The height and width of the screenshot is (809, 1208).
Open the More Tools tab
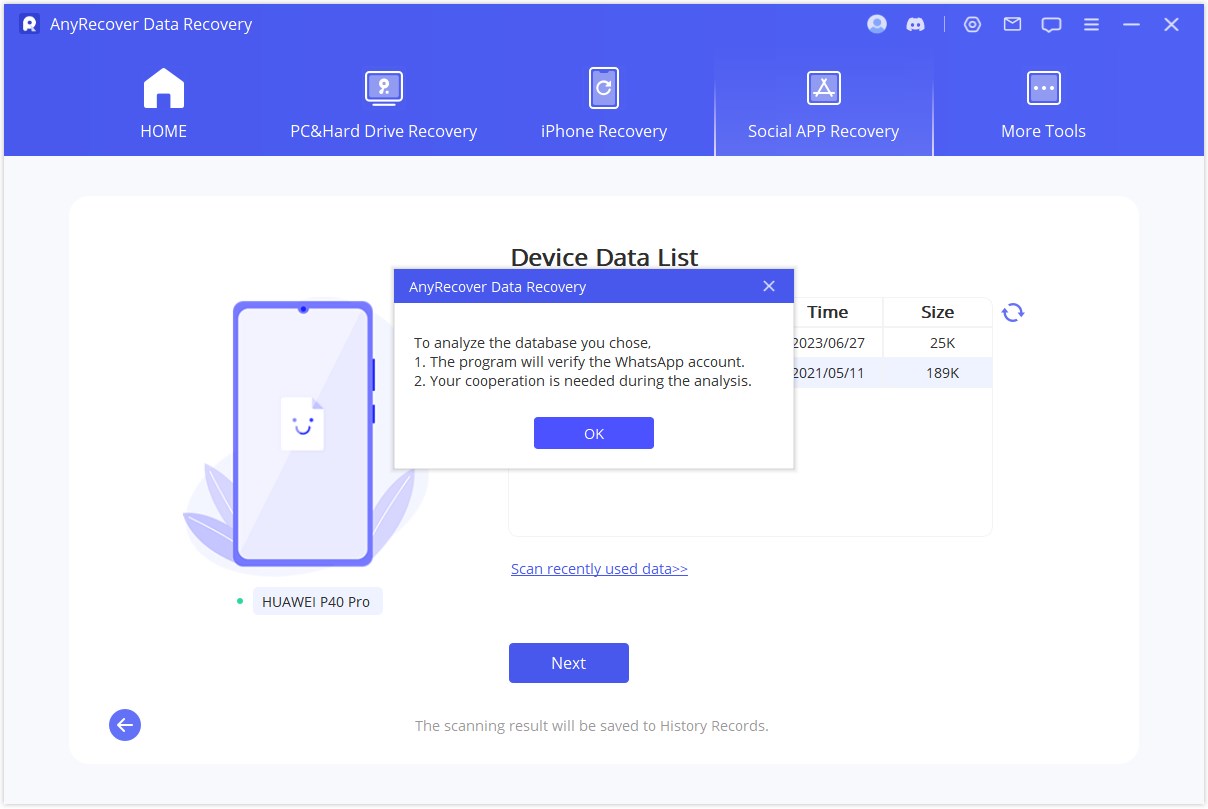(1043, 104)
